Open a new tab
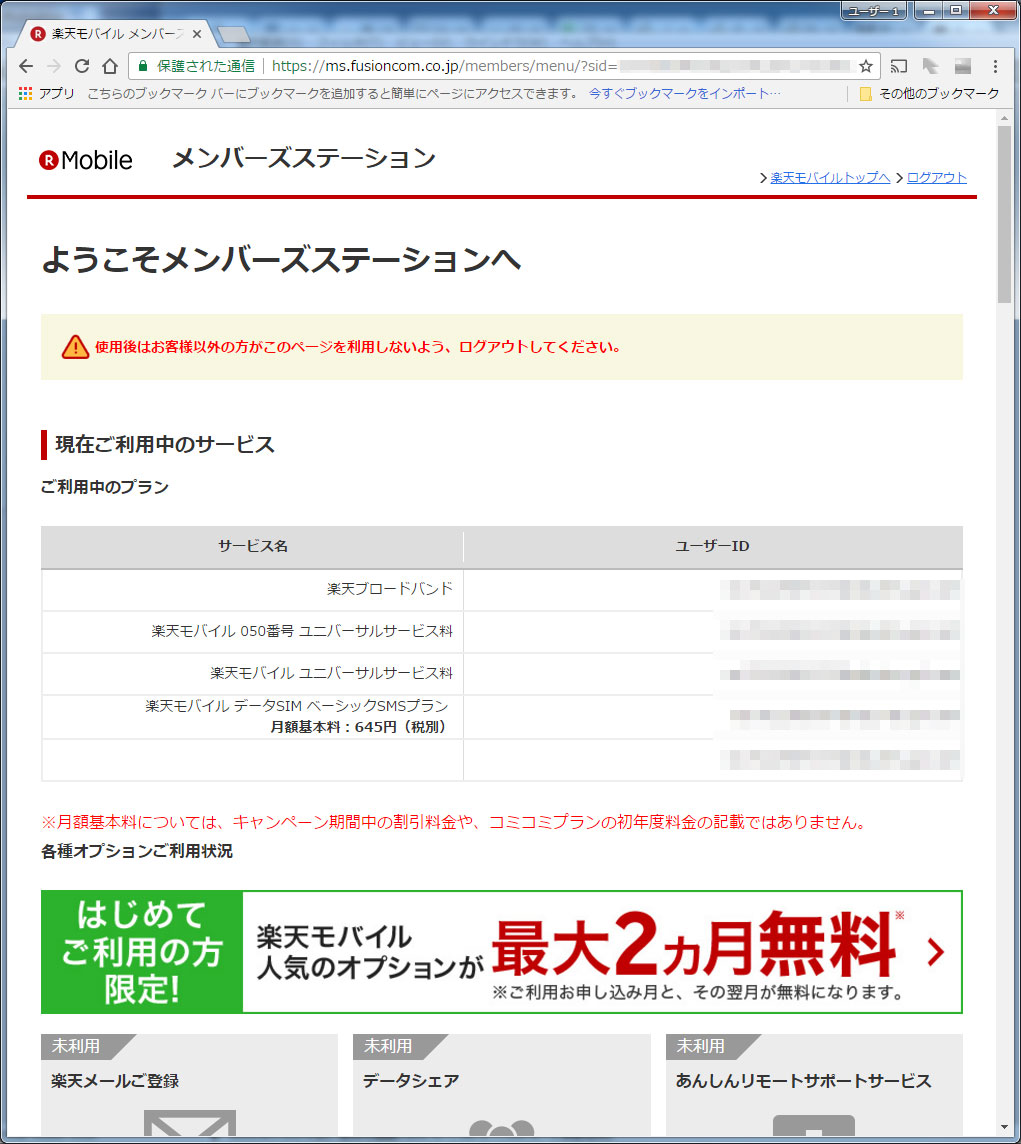The height and width of the screenshot is (1144, 1021). pyautogui.click(x=233, y=35)
